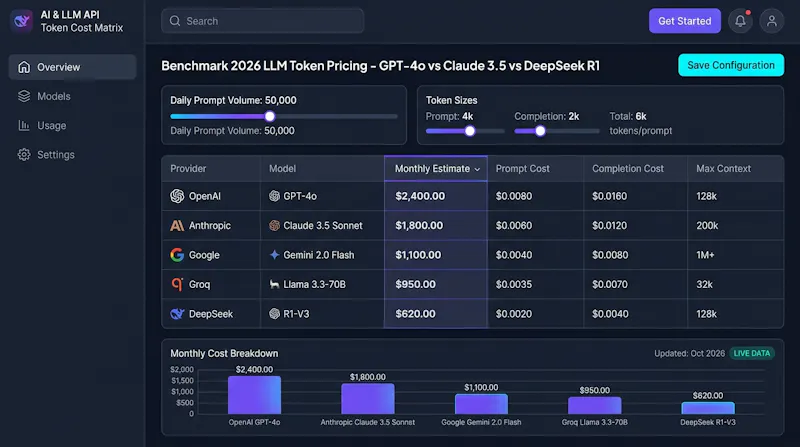
Task: Click the OpenAI GPT-4o chart bar
Action: (x=254, y=395)
